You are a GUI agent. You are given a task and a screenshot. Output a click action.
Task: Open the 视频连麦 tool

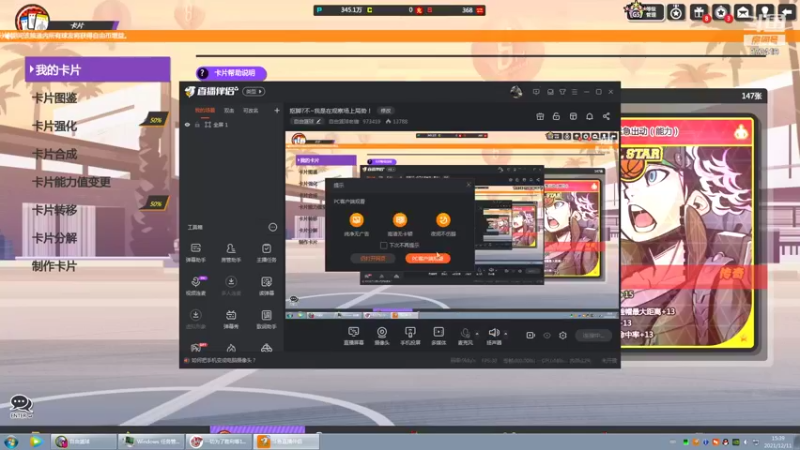point(195,286)
